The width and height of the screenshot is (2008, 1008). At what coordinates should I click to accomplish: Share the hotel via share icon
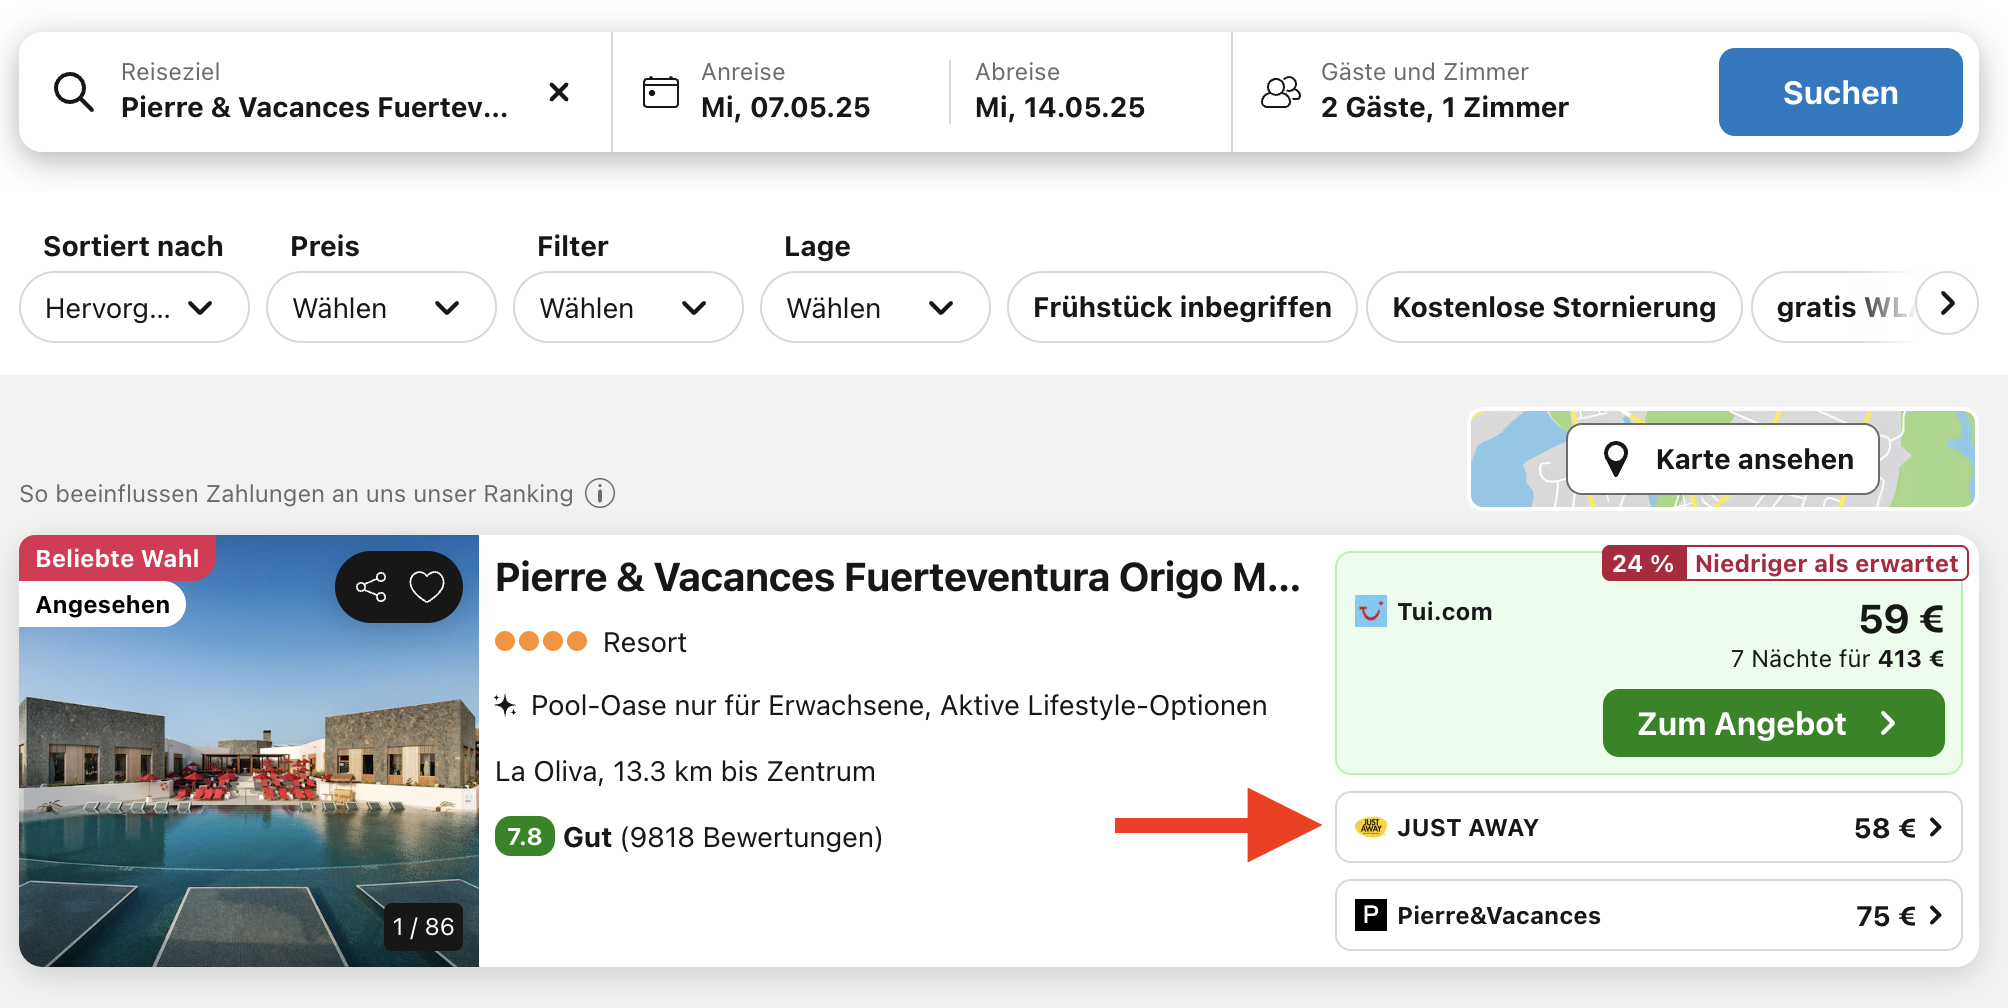pos(371,587)
